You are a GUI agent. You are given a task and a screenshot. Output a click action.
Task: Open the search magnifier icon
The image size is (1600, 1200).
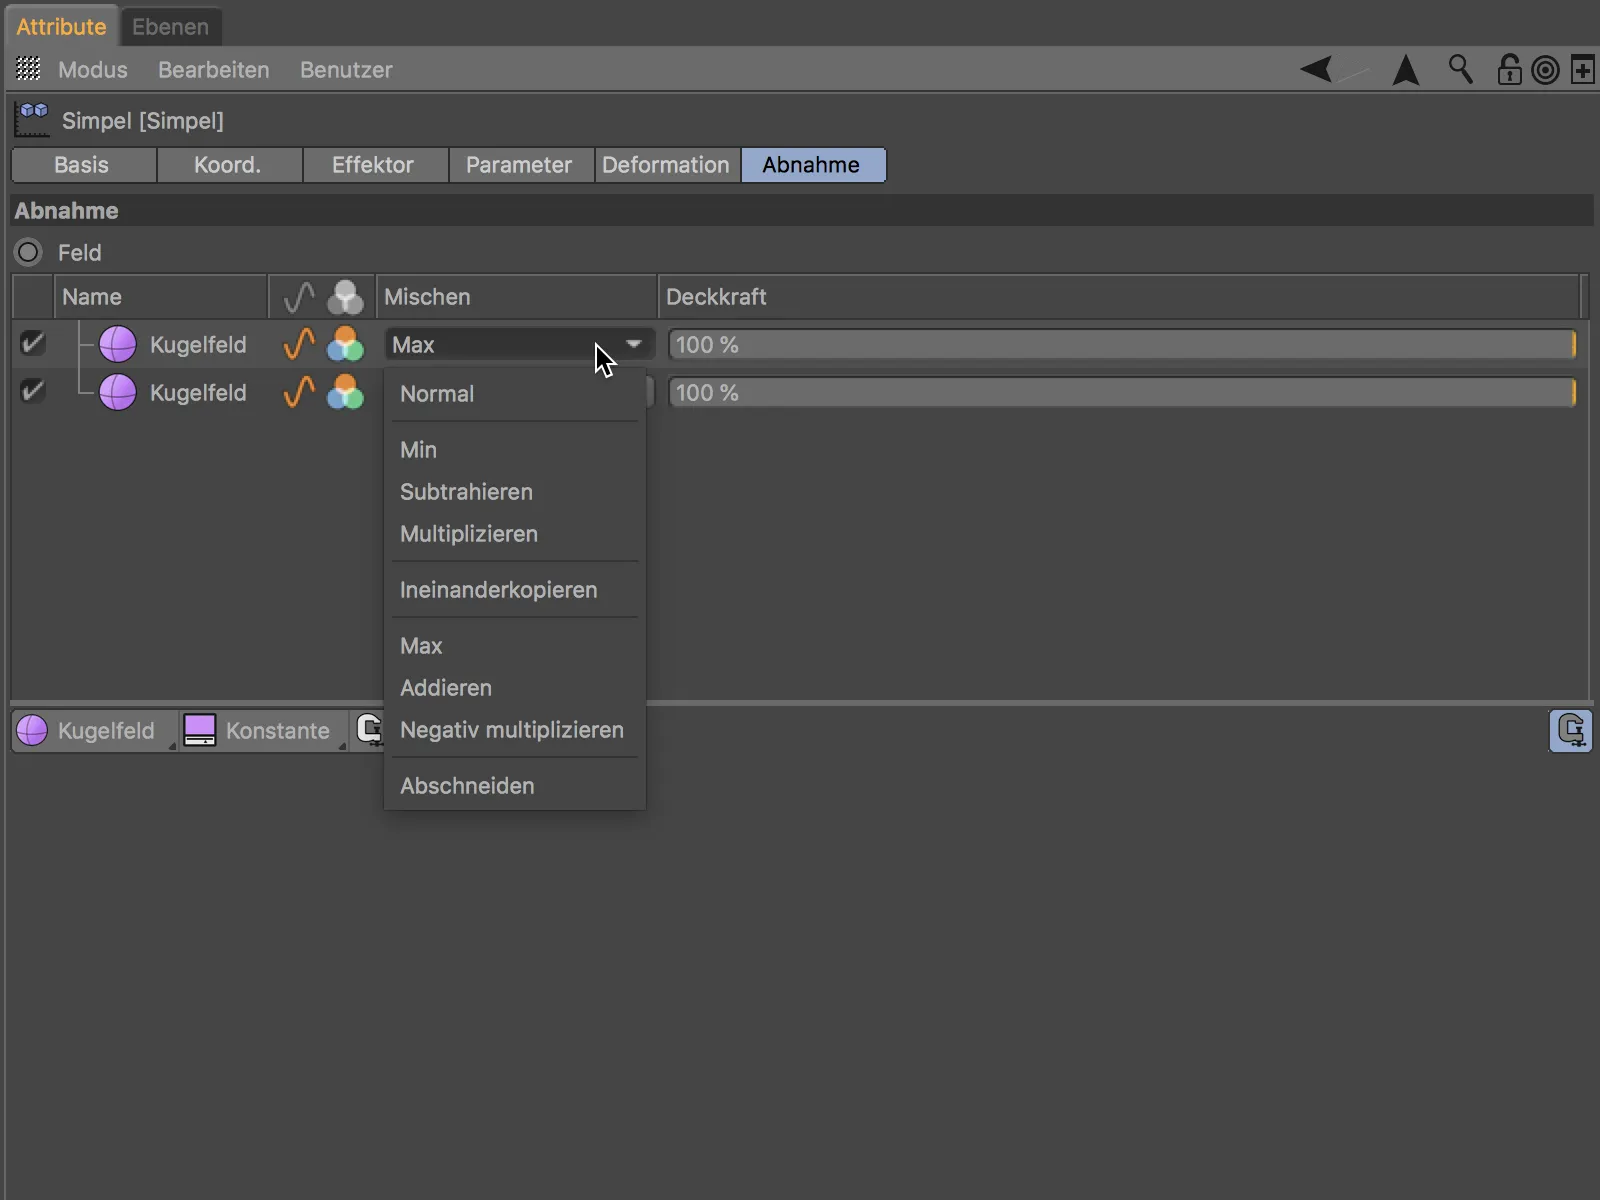point(1461,69)
